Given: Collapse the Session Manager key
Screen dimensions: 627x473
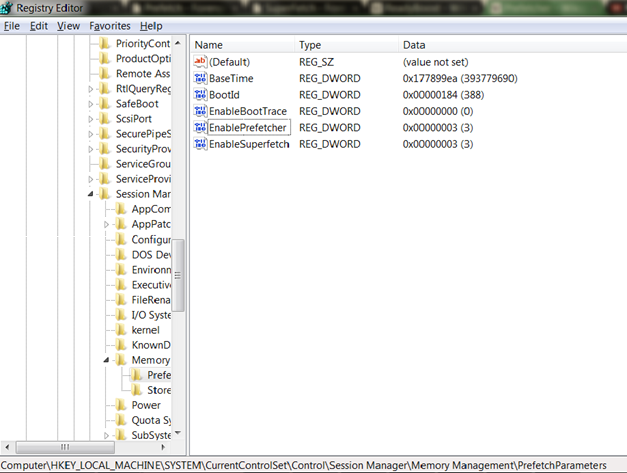Looking at the screenshot, I should (x=91, y=194).
